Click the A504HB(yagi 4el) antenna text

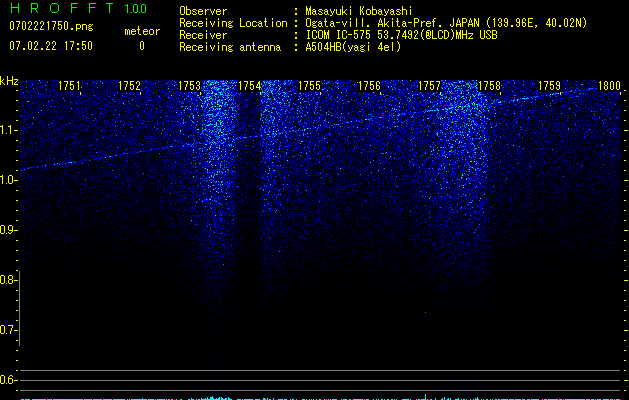[x=353, y=47]
